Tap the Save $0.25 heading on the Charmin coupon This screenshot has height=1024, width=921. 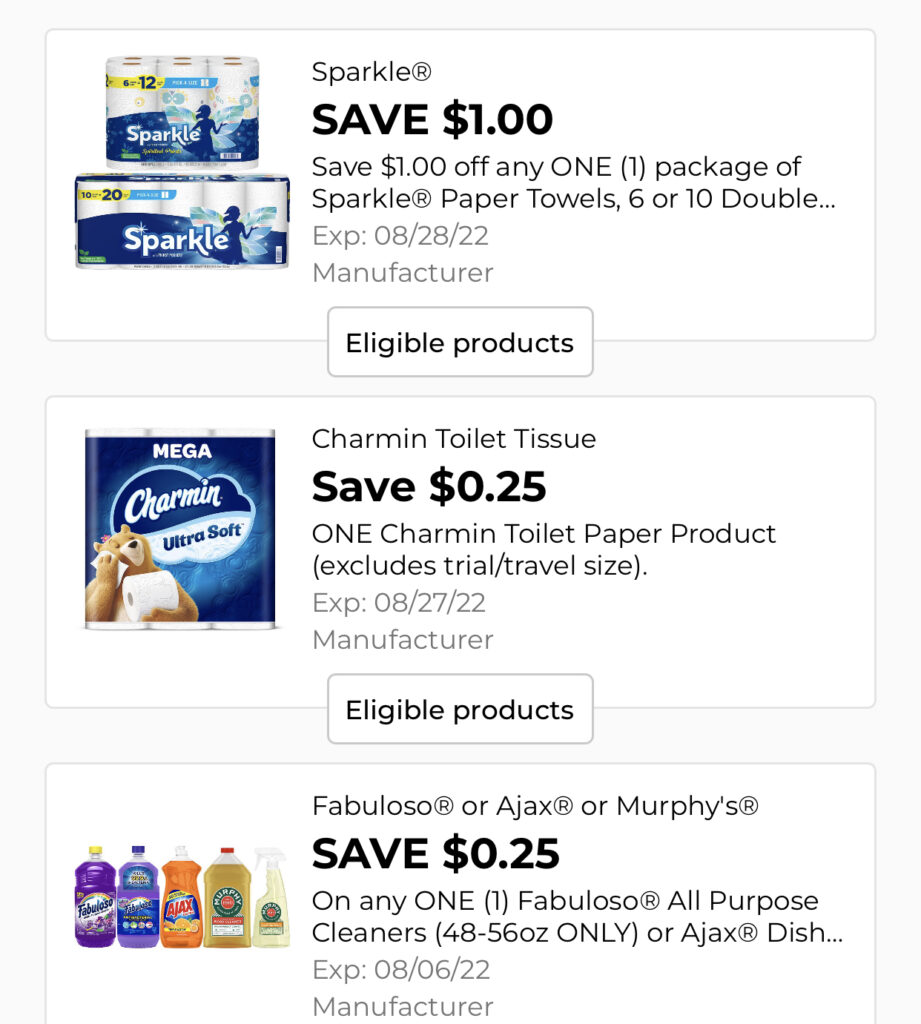click(x=429, y=487)
